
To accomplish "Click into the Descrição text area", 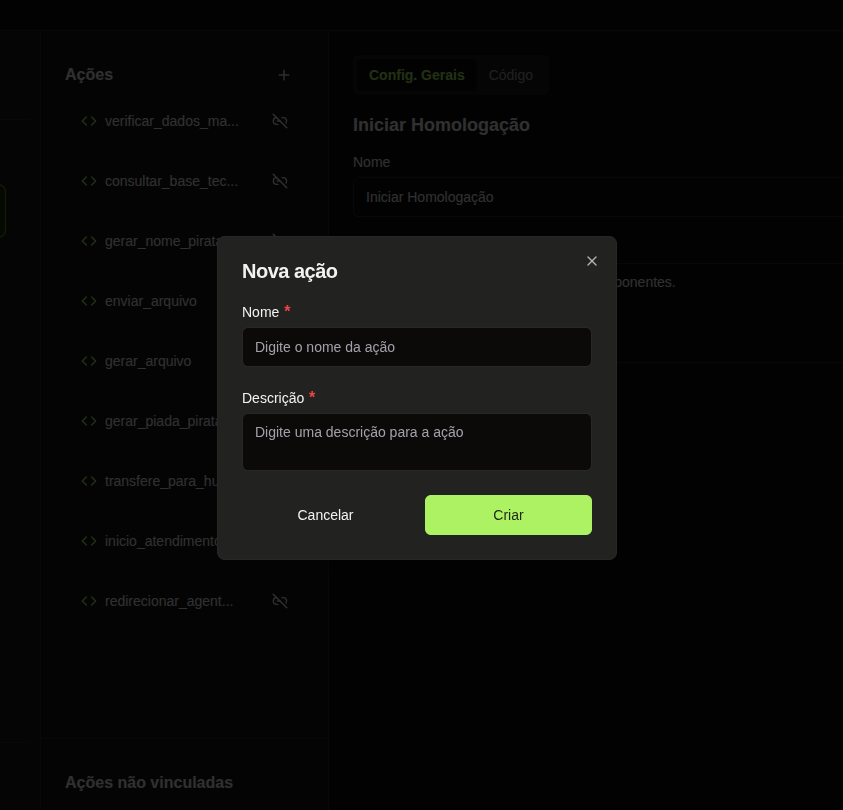I will coord(416,441).
